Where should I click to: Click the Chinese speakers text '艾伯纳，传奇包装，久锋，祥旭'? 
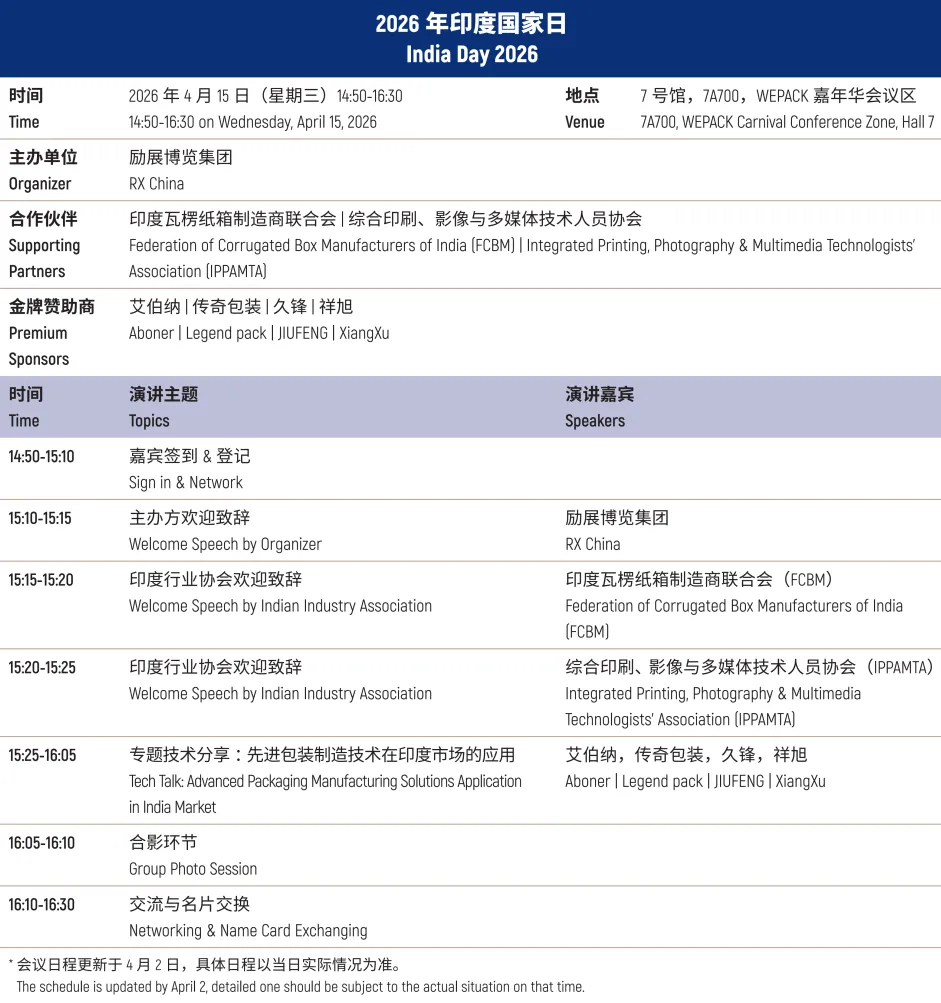coord(686,755)
